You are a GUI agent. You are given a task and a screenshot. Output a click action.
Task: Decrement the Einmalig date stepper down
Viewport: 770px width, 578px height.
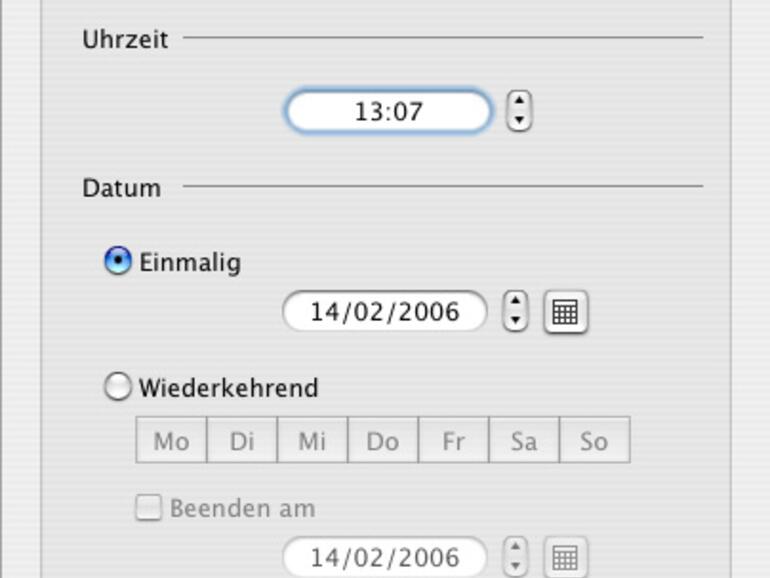point(515,321)
